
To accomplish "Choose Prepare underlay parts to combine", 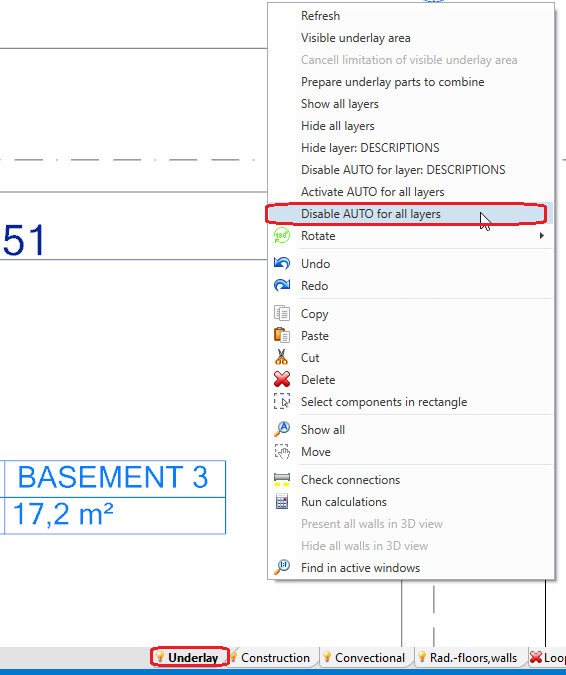I will pyautogui.click(x=393, y=82).
